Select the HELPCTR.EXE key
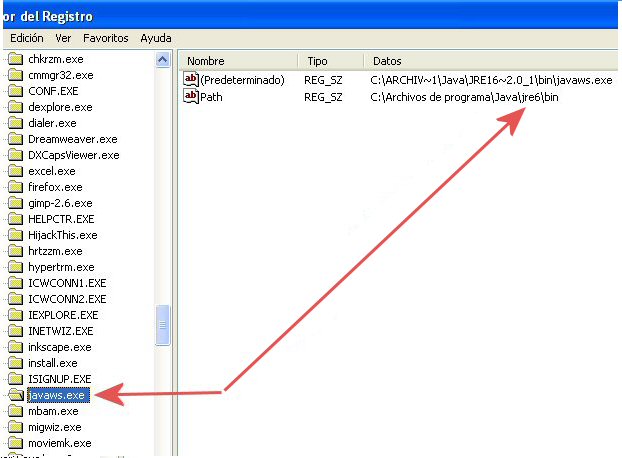 (x=61, y=219)
